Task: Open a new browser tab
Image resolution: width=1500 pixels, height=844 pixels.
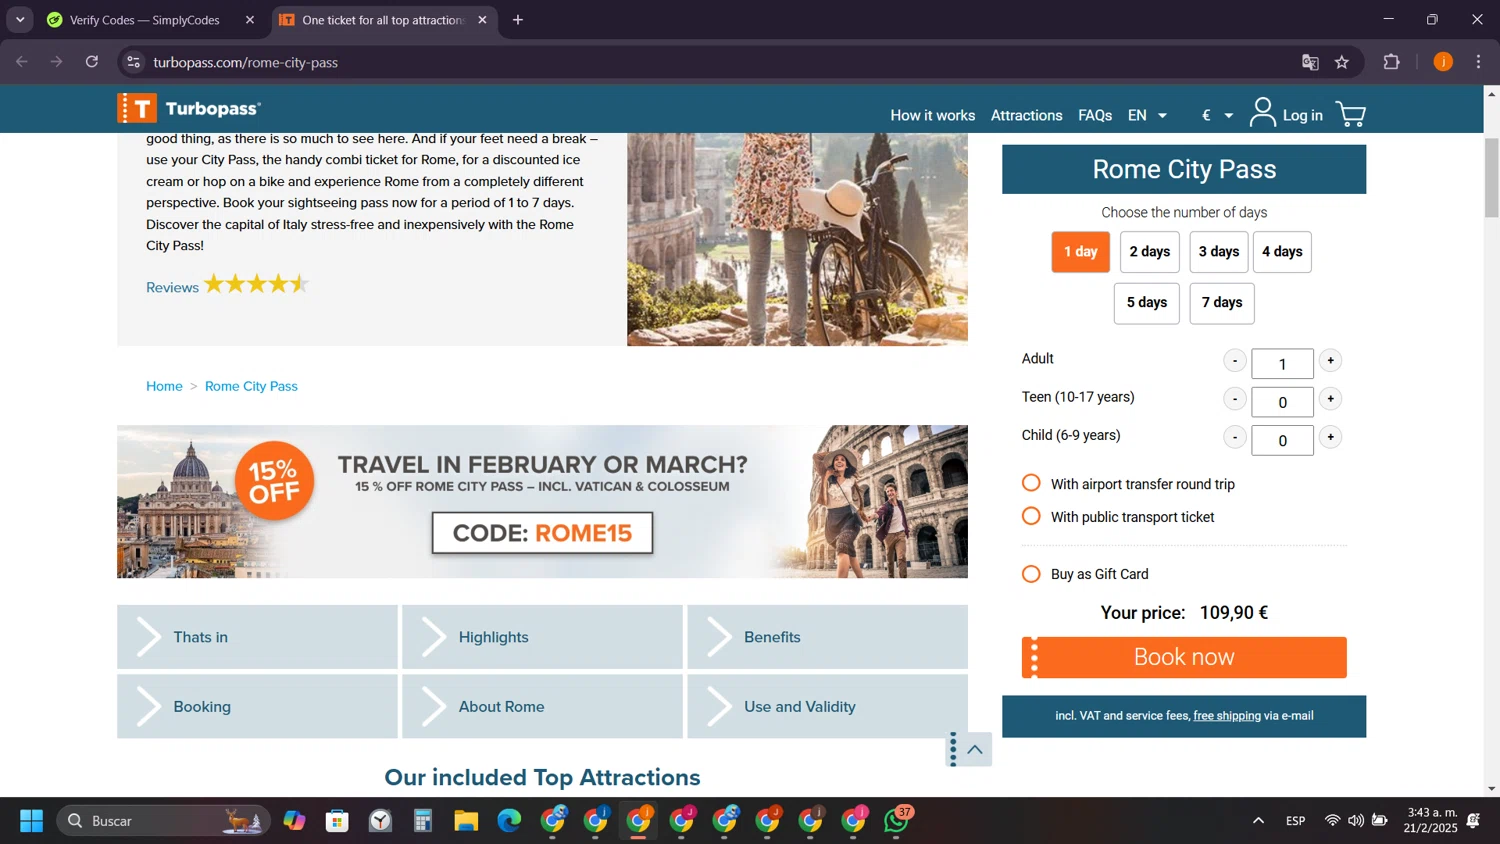Action: click(518, 20)
